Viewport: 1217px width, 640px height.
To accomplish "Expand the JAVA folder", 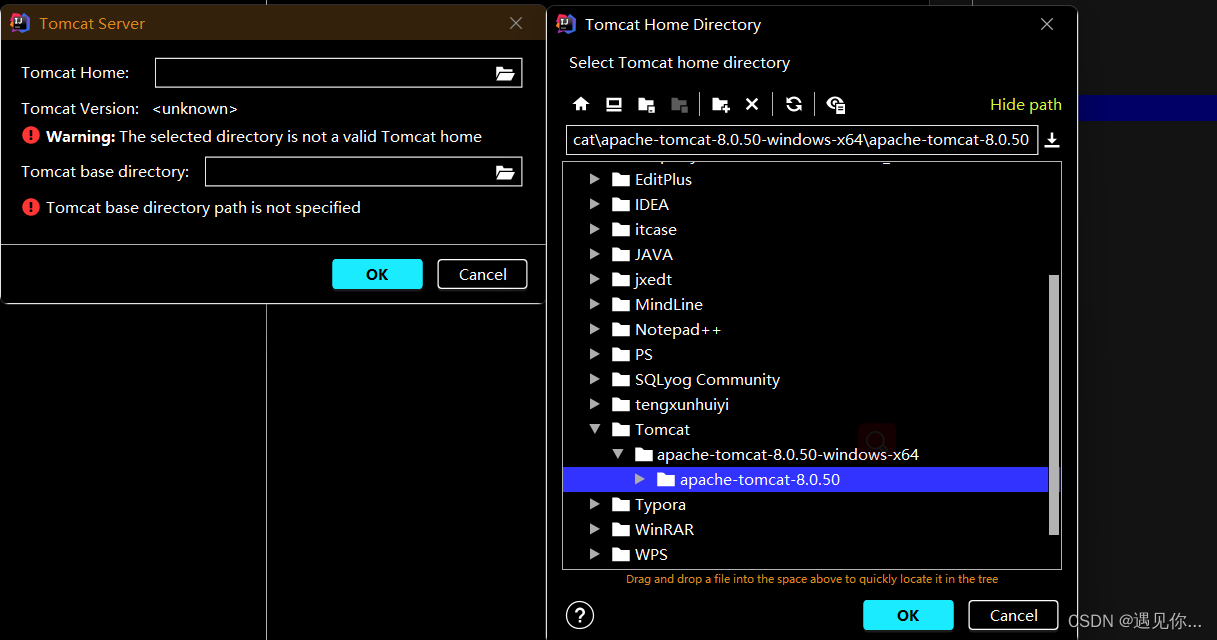I will (595, 255).
